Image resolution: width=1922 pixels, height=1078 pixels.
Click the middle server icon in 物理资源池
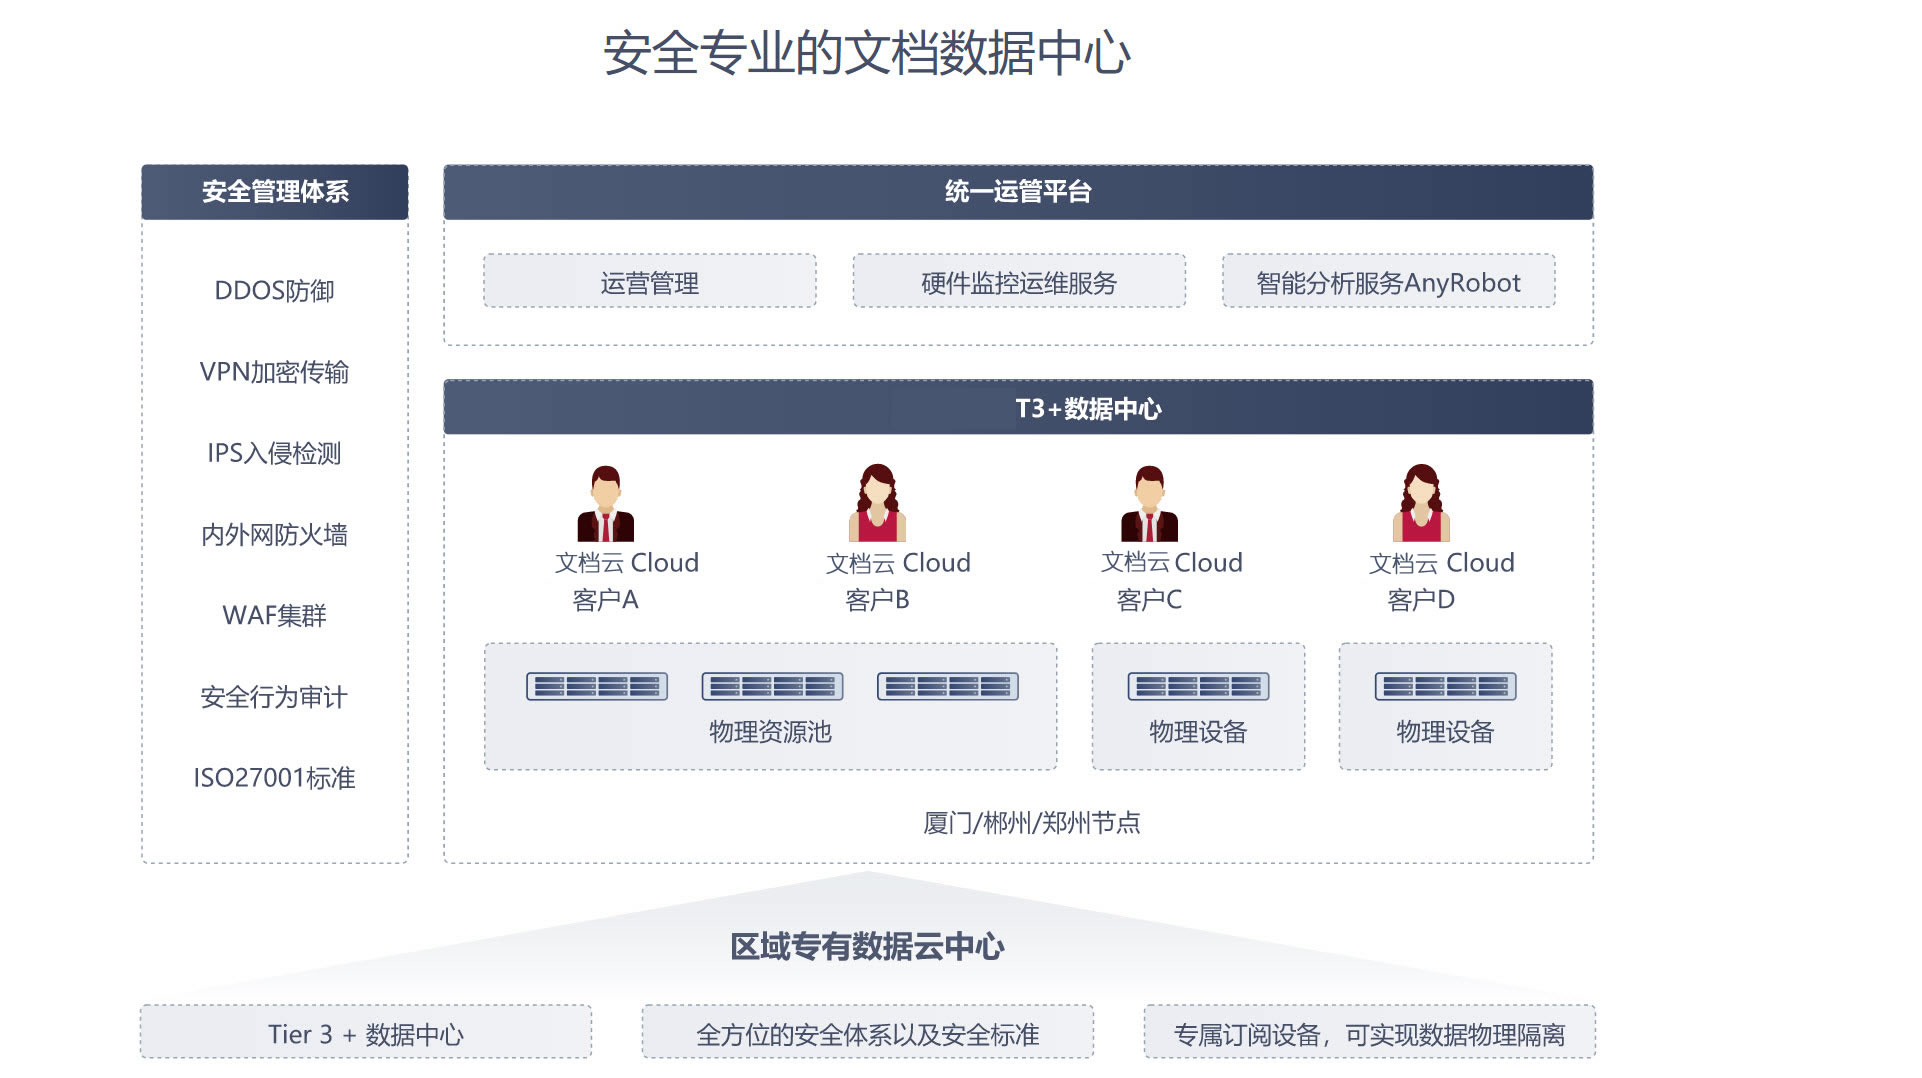(772, 686)
